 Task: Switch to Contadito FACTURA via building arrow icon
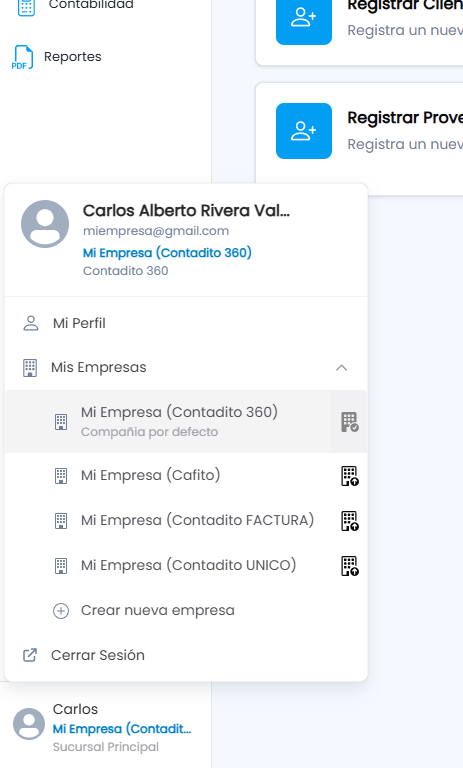point(349,521)
